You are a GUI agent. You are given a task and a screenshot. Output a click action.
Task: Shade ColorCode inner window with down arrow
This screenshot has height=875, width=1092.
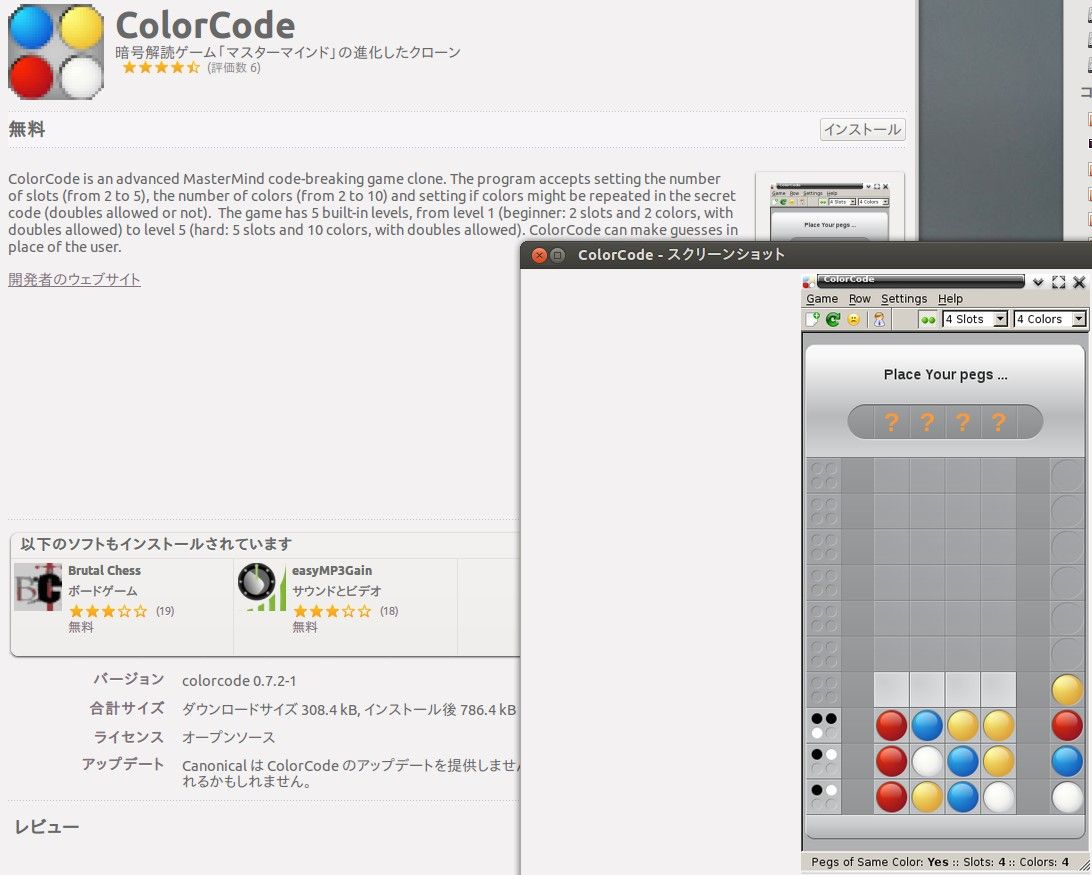click(x=1038, y=282)
